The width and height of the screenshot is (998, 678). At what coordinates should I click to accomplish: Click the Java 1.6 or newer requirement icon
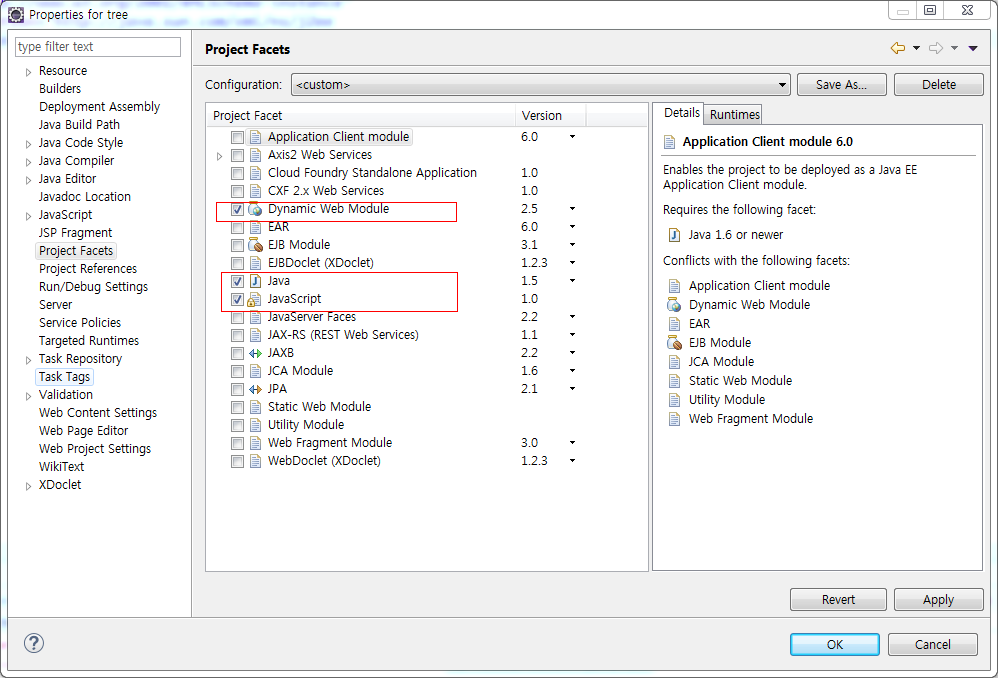coord(674,236)
